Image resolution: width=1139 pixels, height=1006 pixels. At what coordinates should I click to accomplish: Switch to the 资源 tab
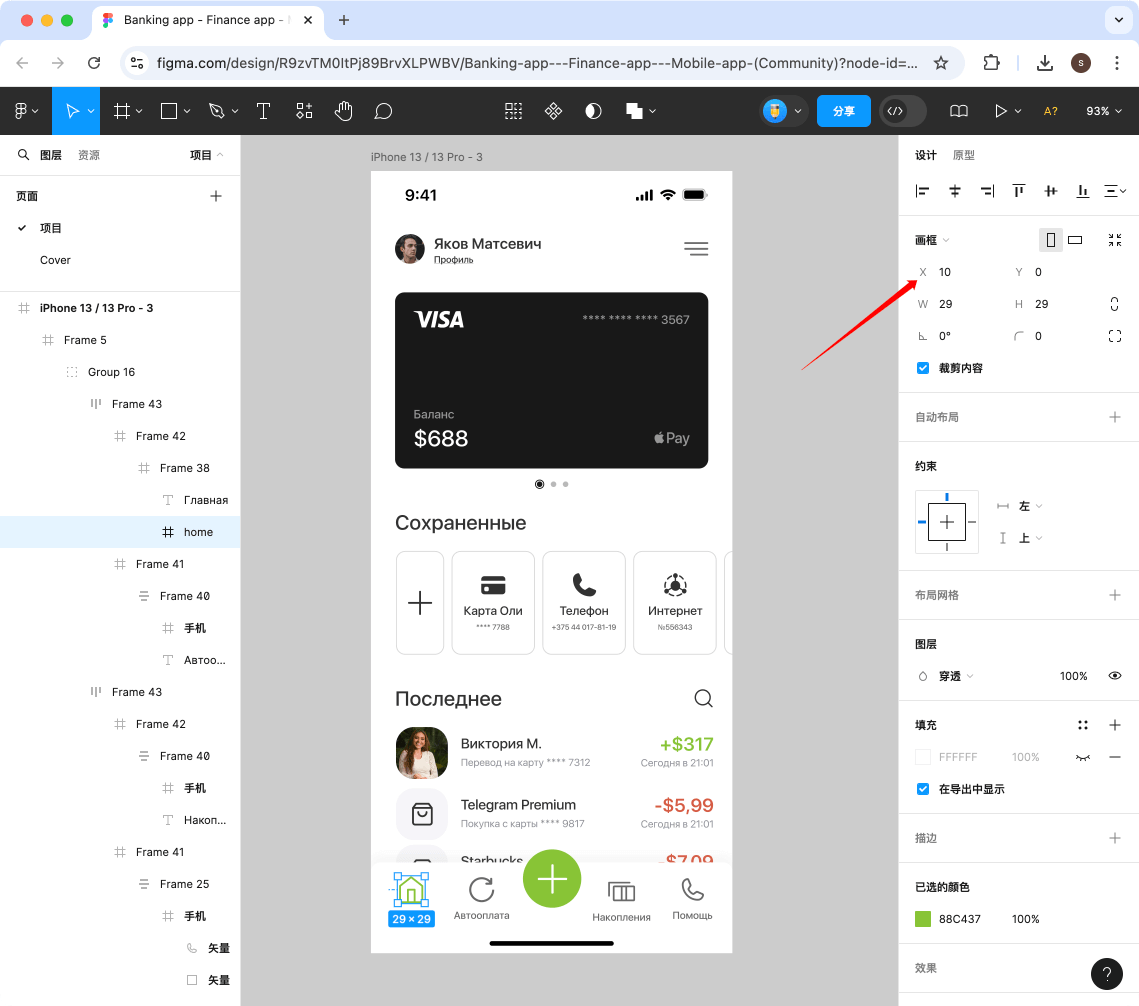[89, 155]
